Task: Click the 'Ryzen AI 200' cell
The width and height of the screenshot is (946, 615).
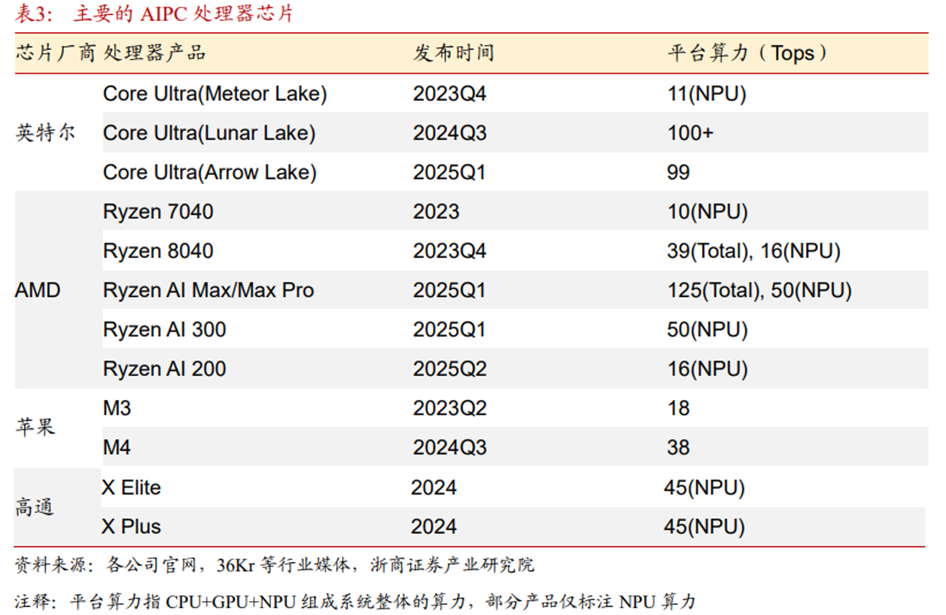Action: (x=165, y=369)
